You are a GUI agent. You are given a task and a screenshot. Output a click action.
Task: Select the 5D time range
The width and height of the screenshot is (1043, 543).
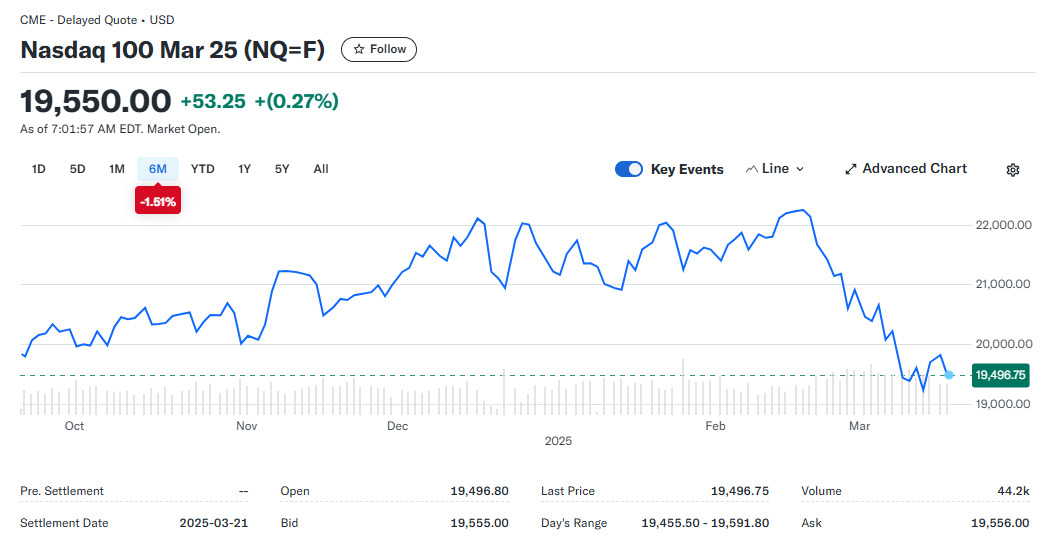tap(77, 169)
